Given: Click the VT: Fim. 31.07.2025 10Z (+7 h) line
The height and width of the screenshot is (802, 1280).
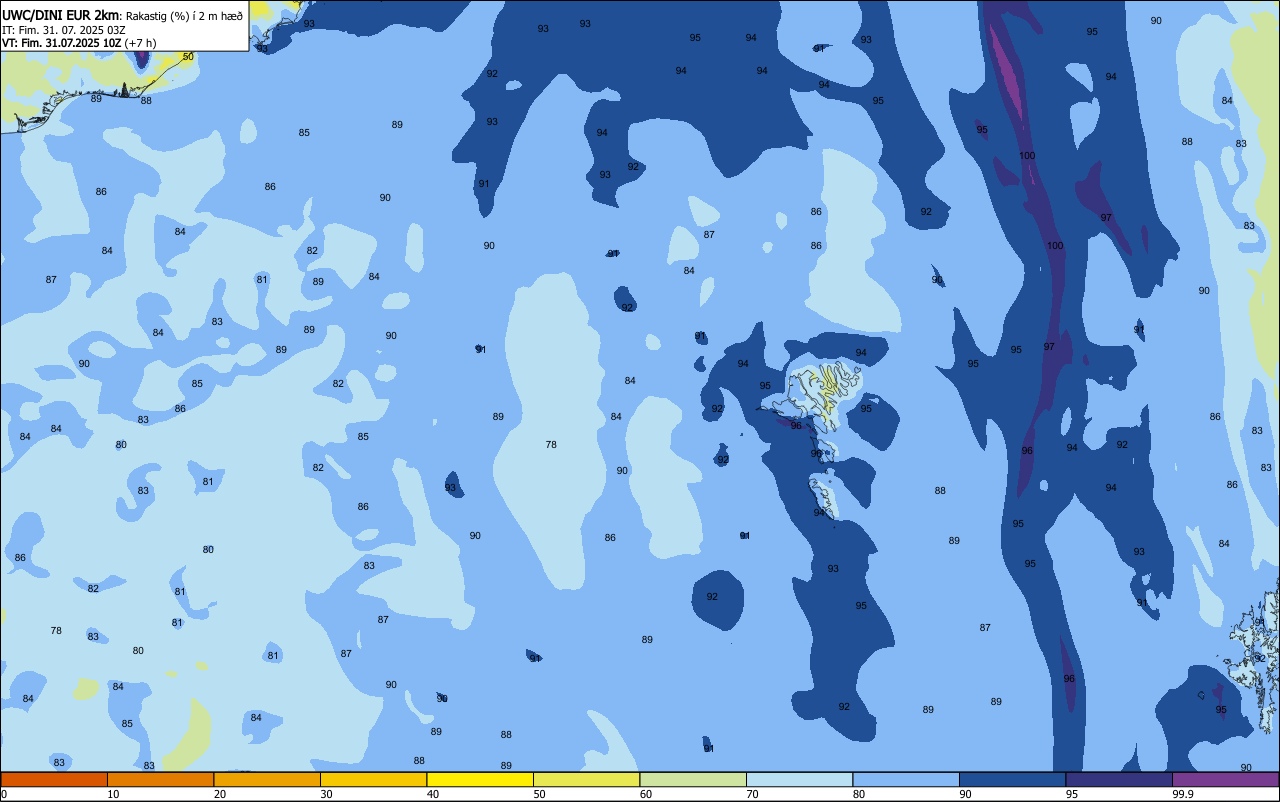Looking at the screenshot, I should tap(79, 43).
